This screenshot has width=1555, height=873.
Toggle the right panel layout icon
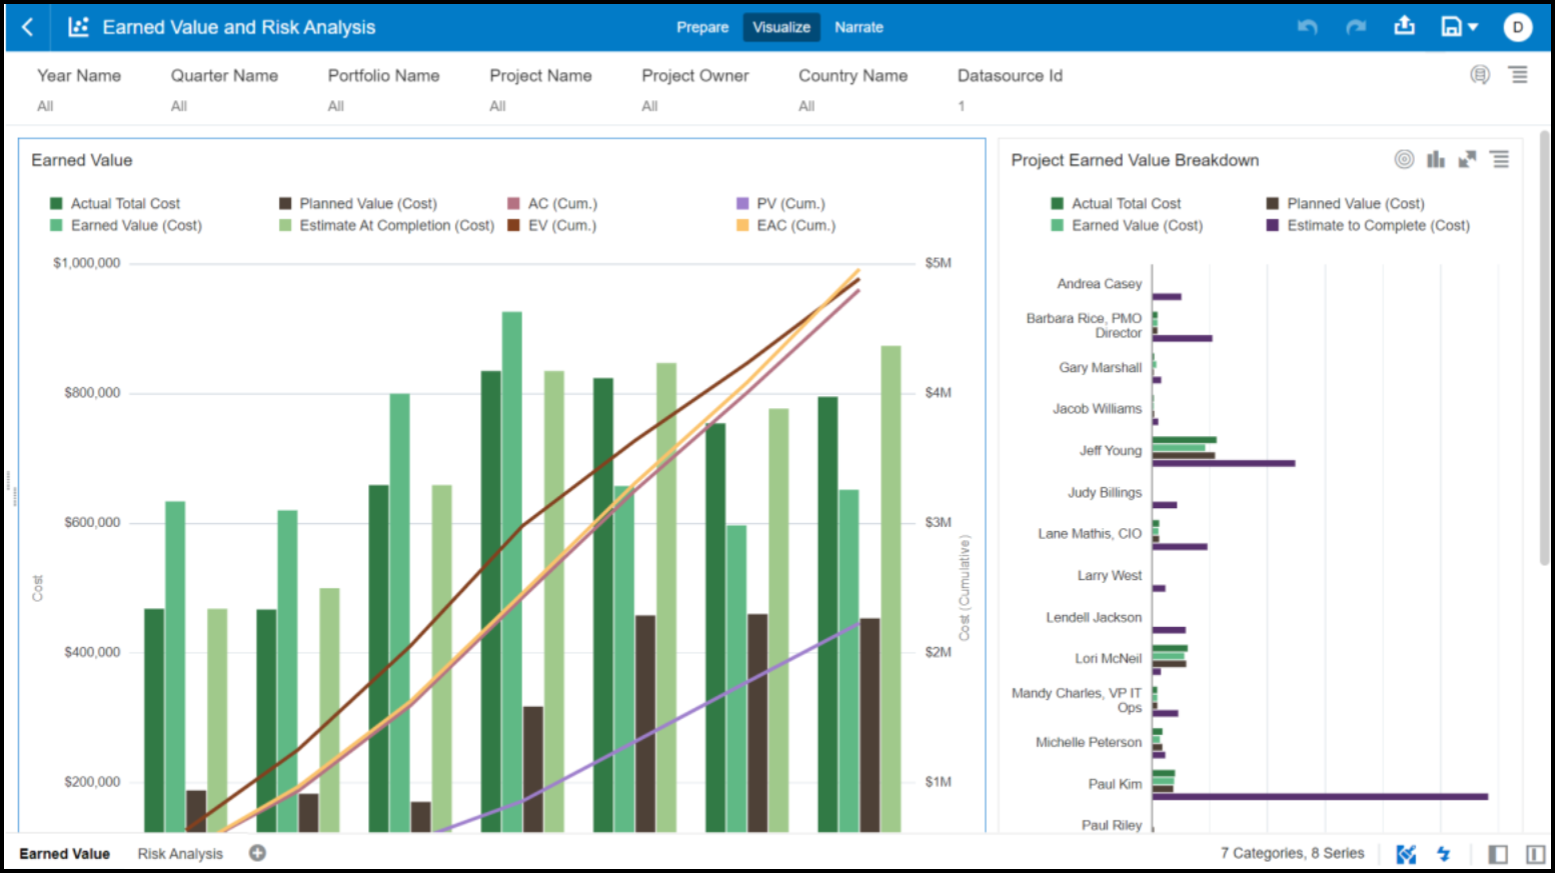coord(1535,854)
